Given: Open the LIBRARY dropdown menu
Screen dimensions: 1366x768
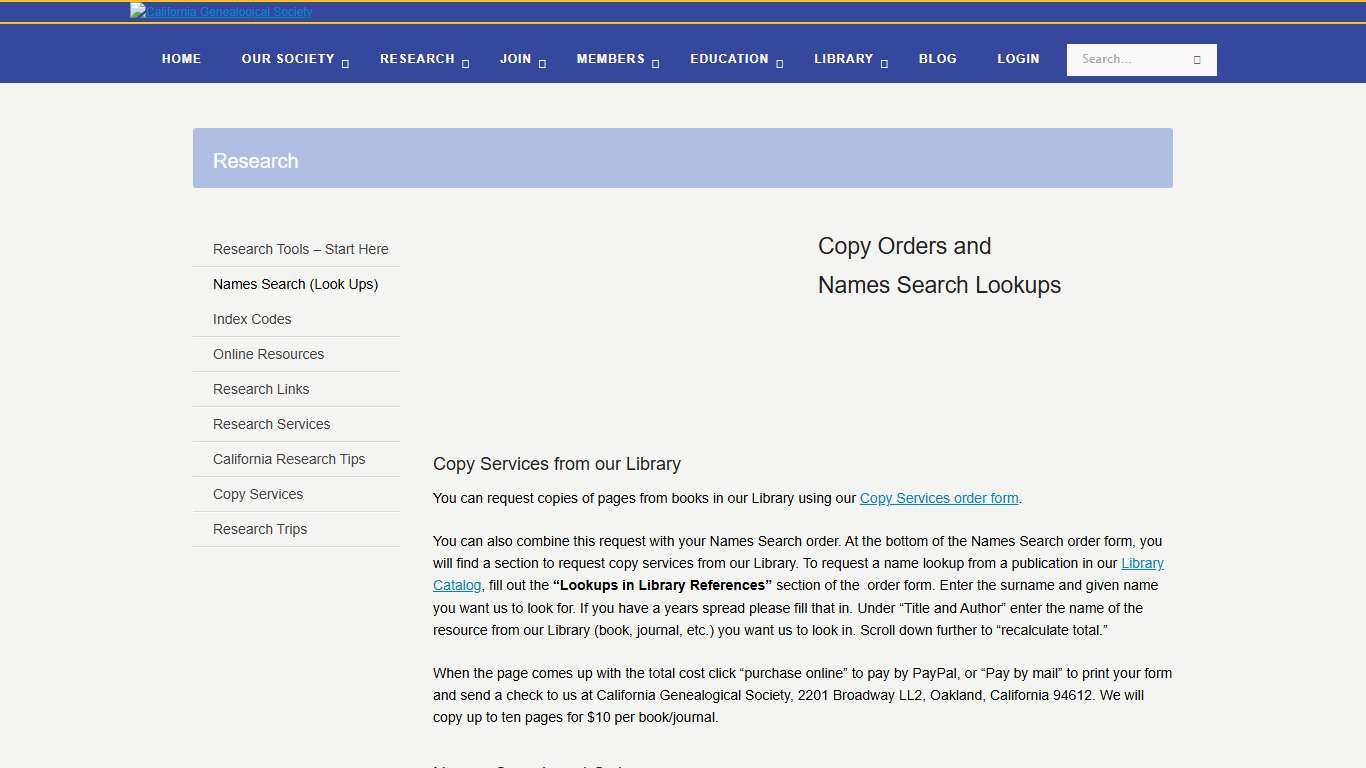Looking at the screenshot, I should pos(844,59).
